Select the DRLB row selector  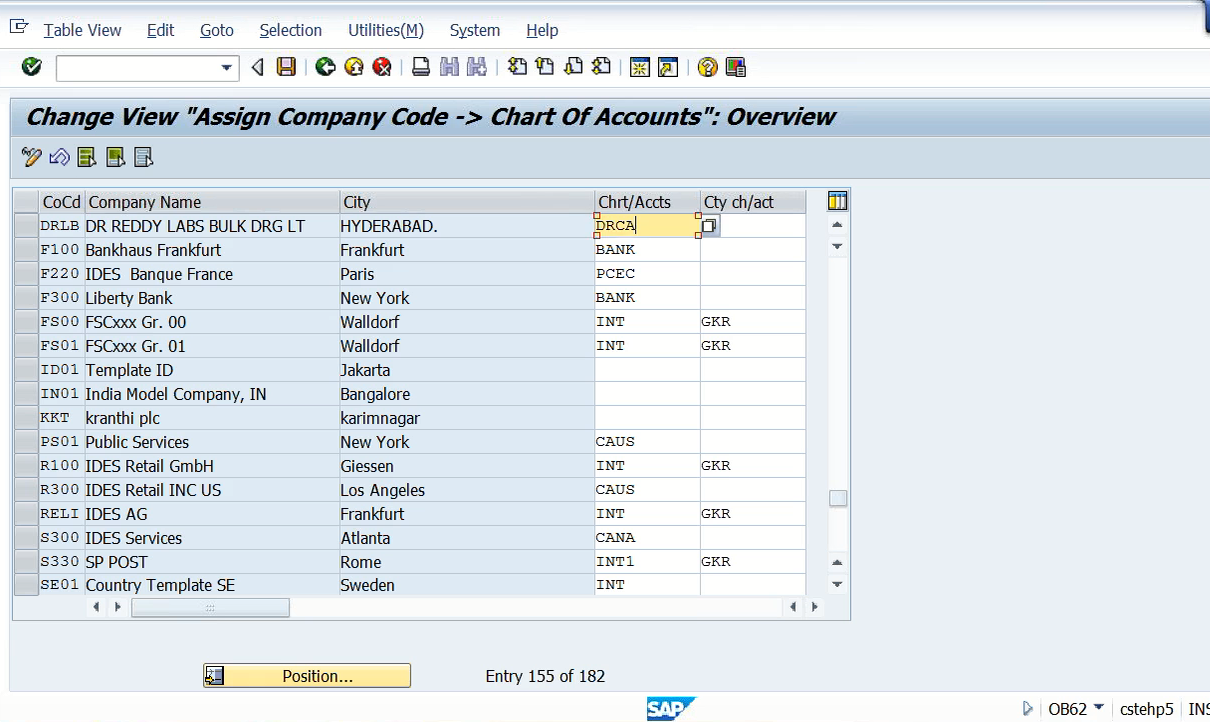click(26, 226)
